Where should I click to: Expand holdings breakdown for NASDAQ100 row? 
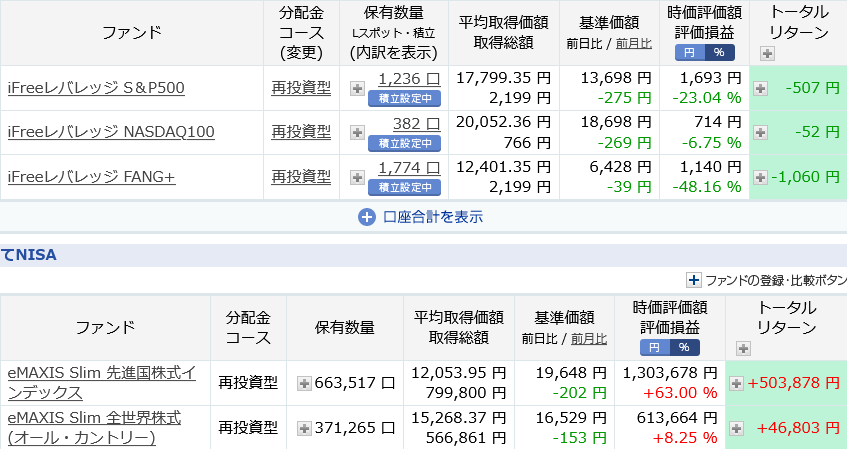pos(357,132)
